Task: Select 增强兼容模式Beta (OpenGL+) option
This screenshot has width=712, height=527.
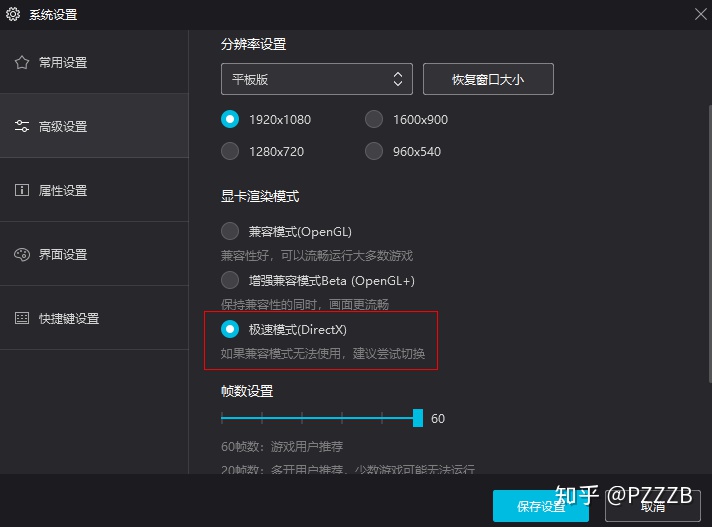Action: tap(230, 280)
